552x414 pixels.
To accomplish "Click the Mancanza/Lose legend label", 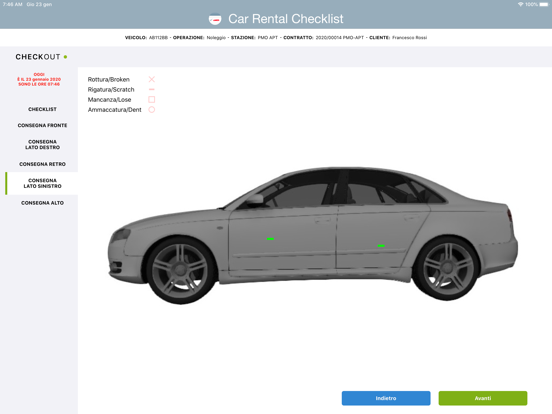I will point(109,100).
